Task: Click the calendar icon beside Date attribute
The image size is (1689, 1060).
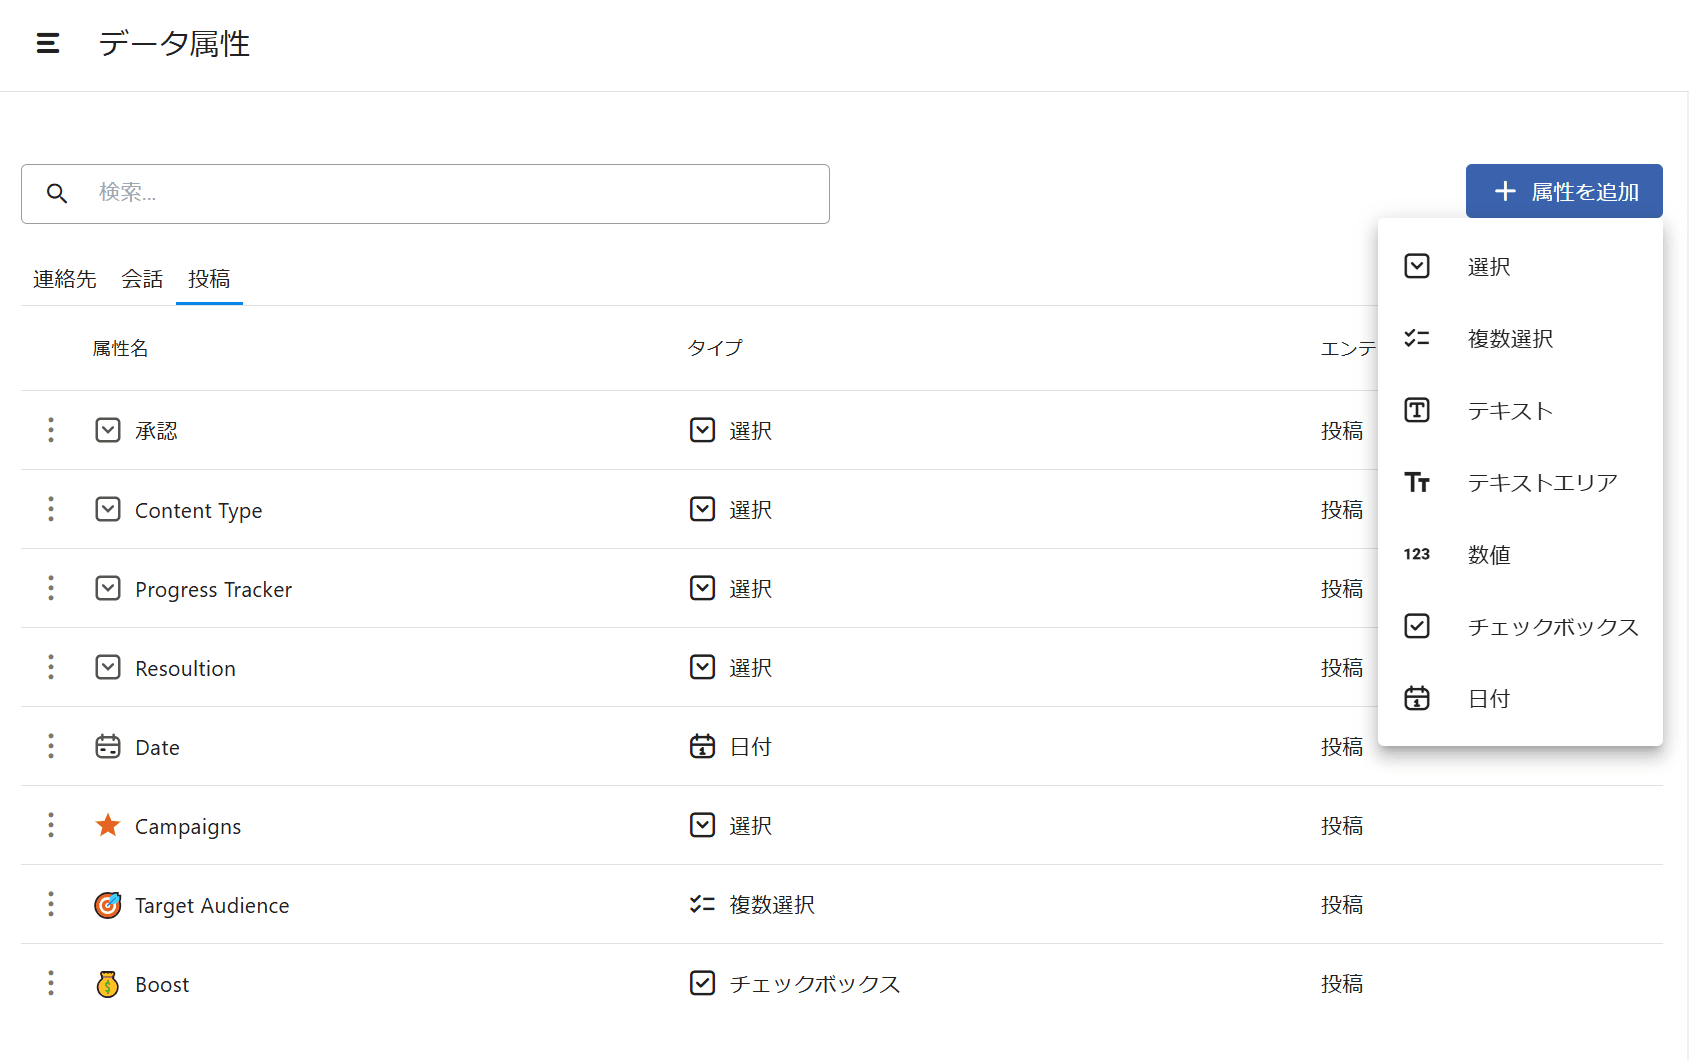Action: (108, 747)
